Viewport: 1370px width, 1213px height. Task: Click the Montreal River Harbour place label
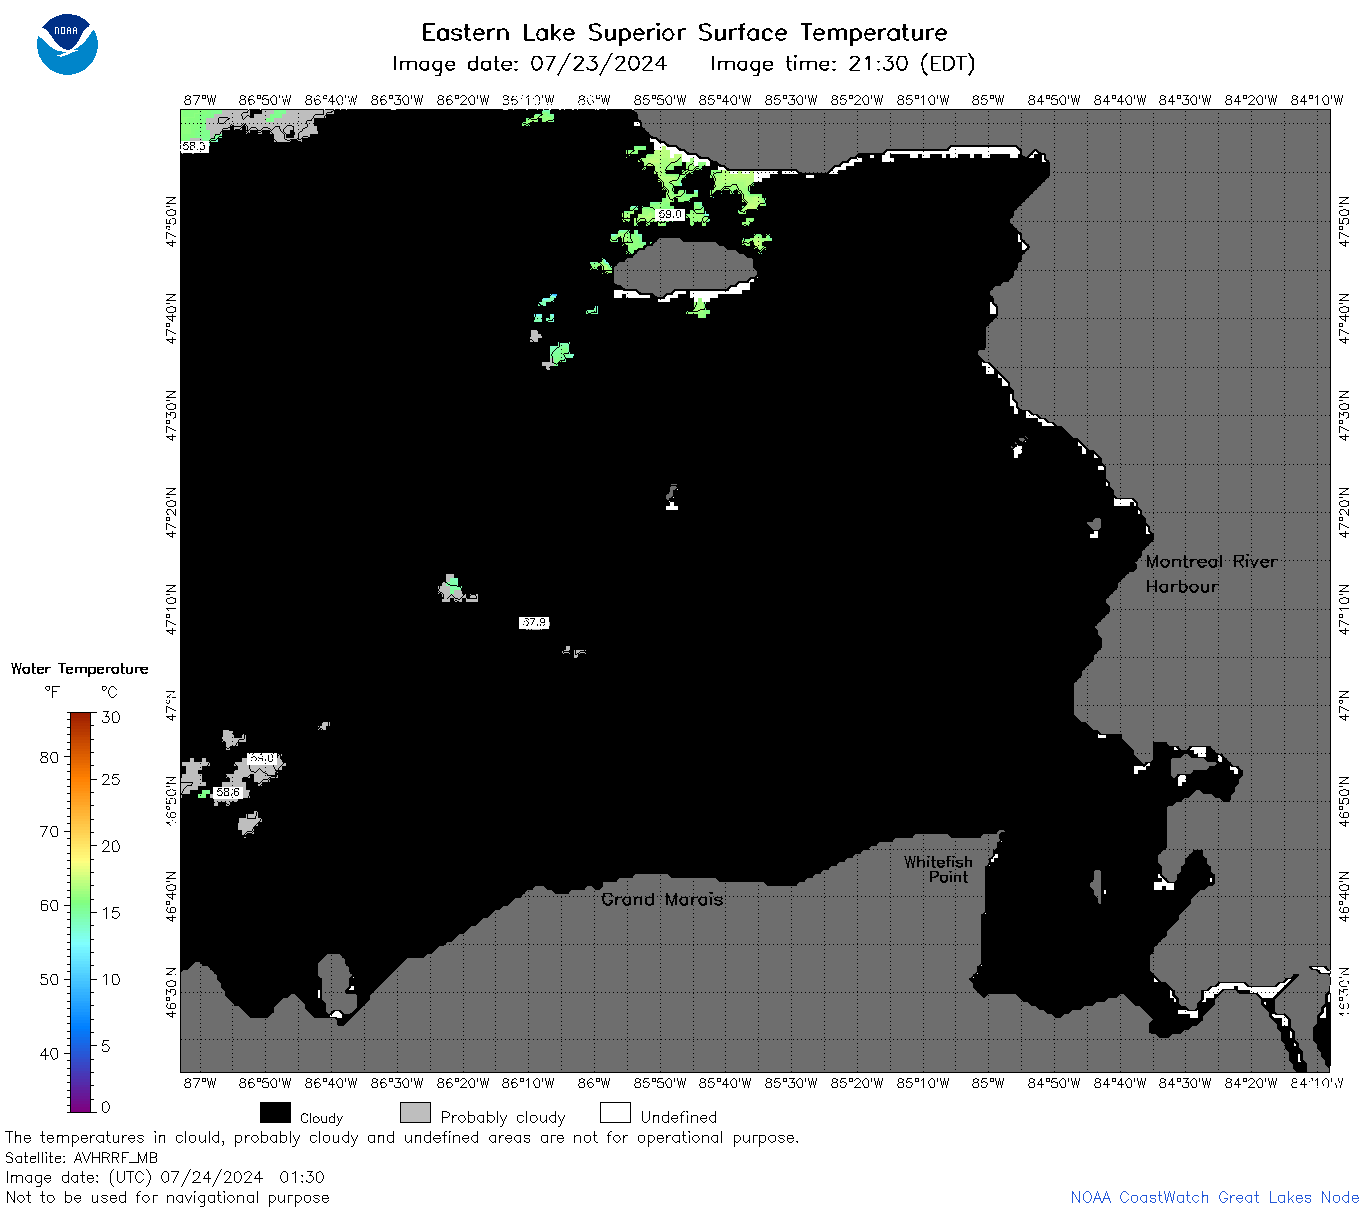point(1211,574)
